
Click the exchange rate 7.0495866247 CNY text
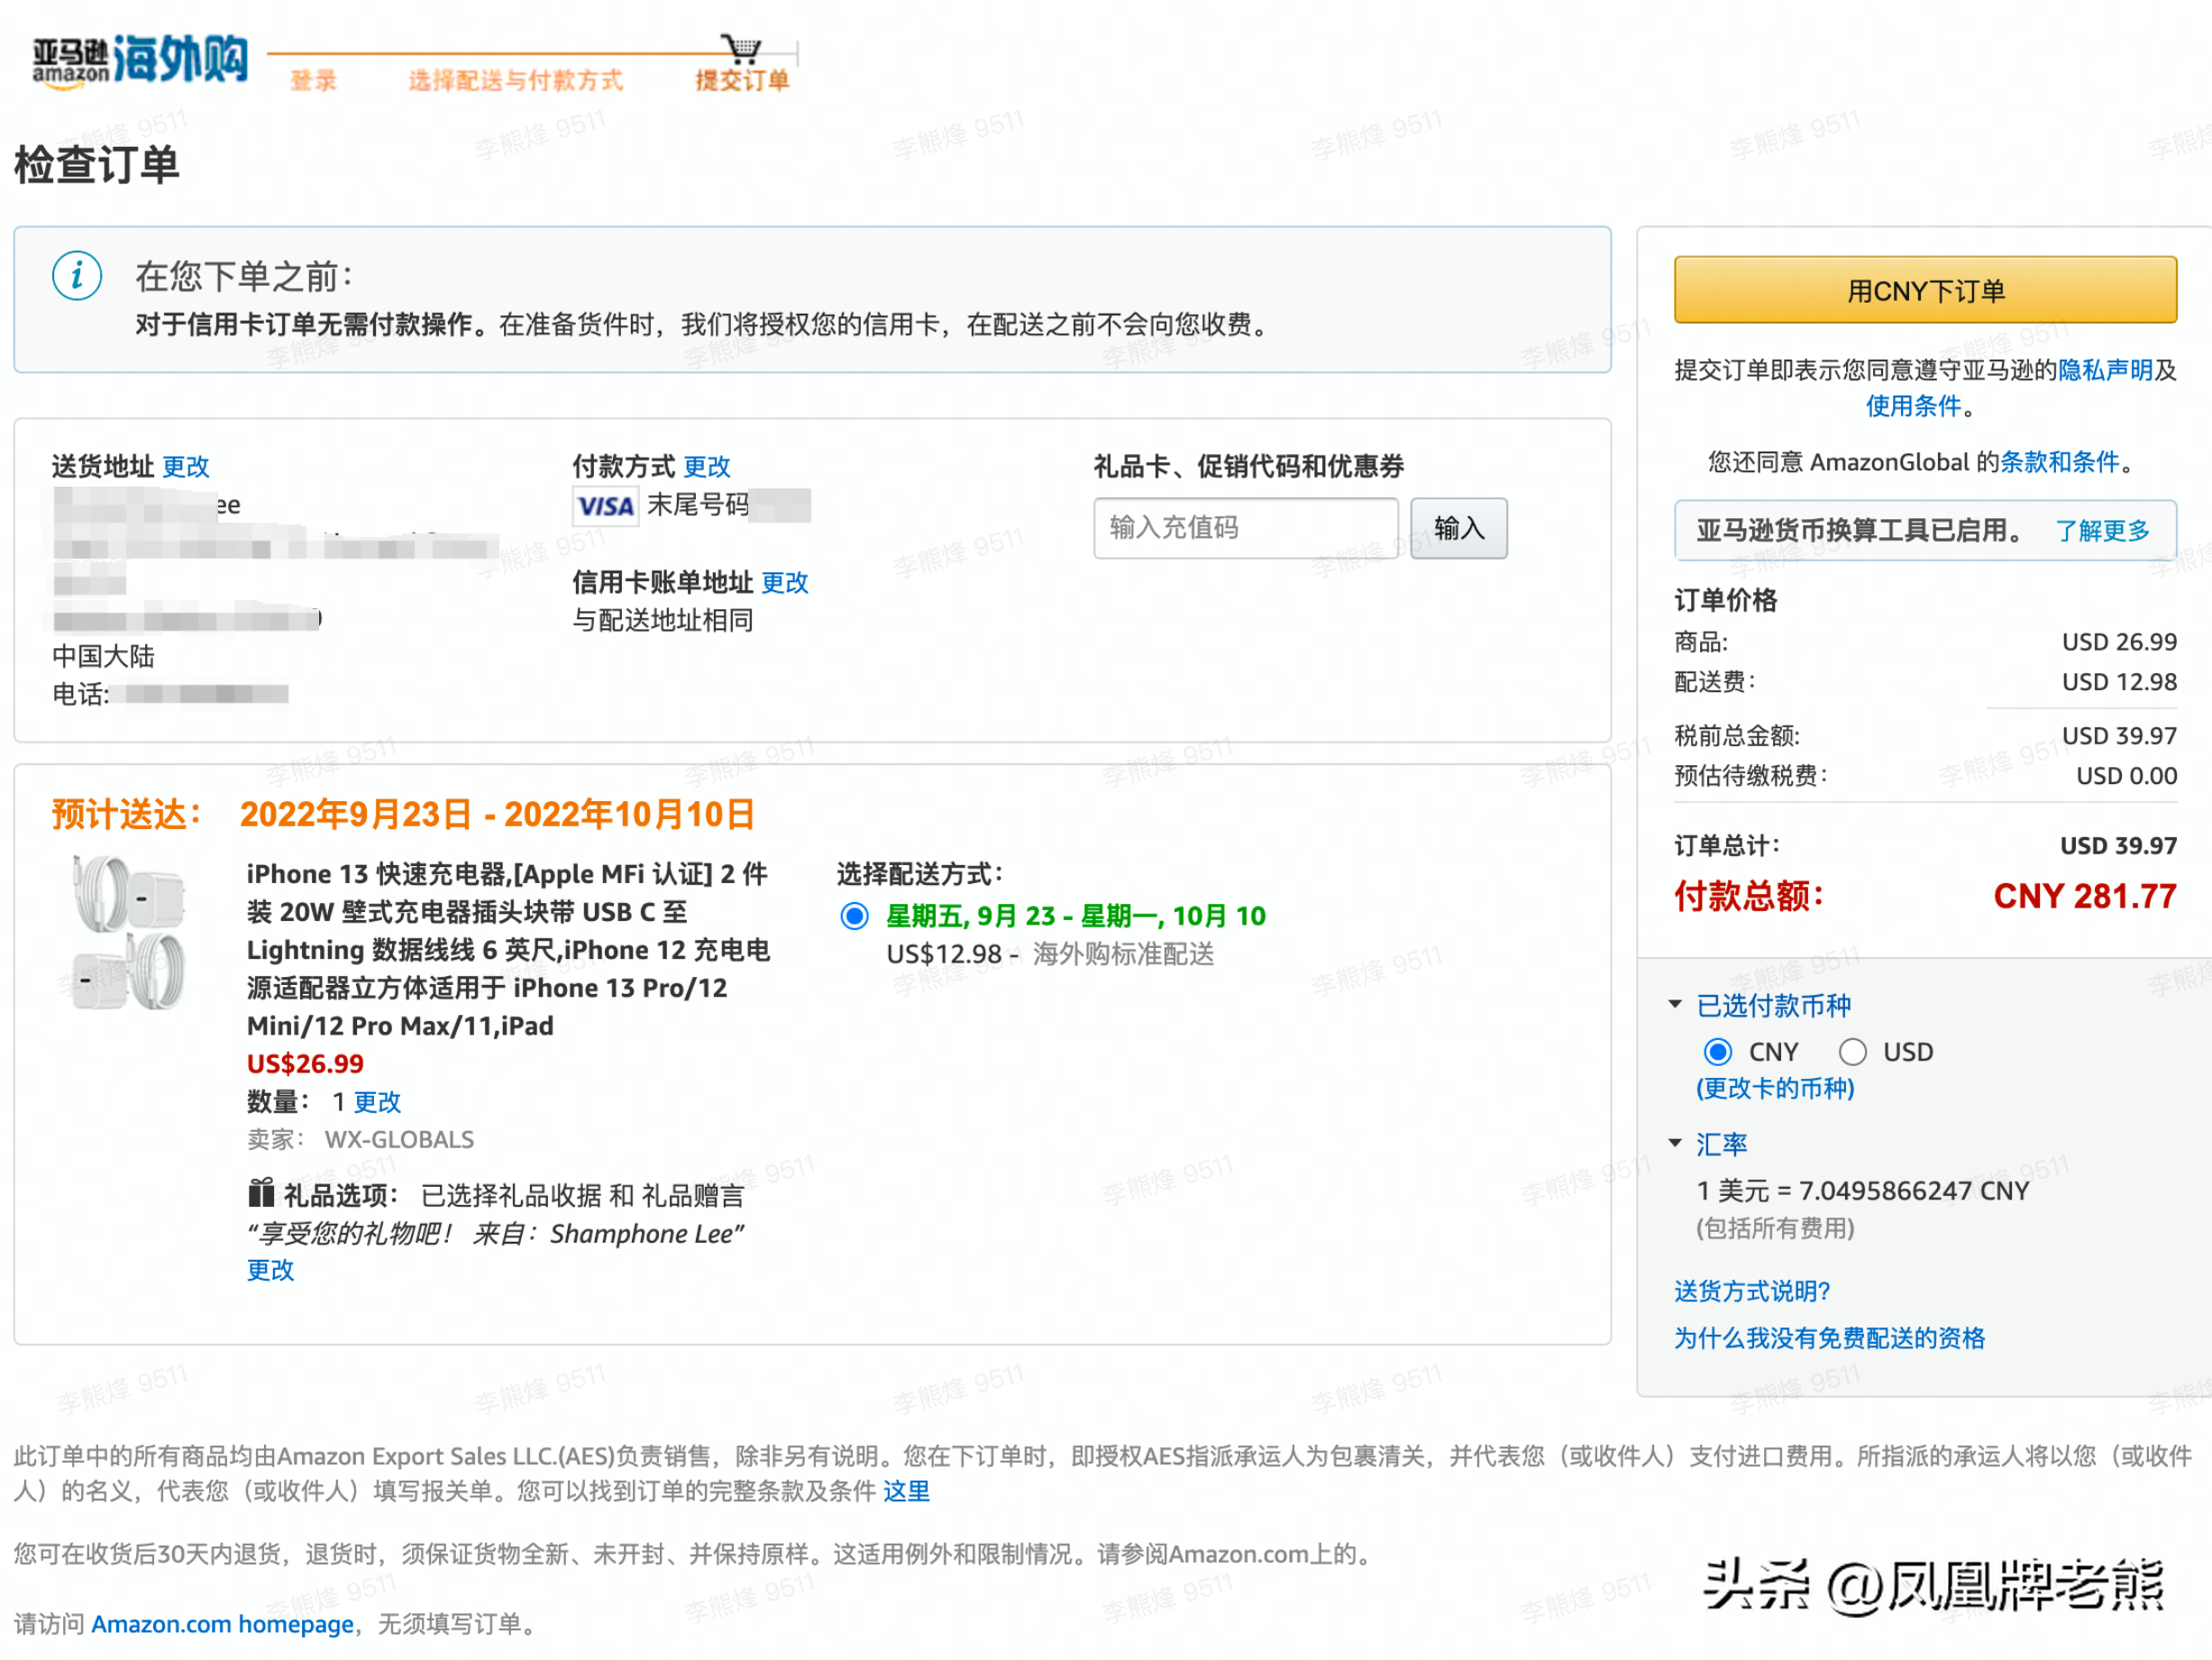(x=1863, y=1190)
